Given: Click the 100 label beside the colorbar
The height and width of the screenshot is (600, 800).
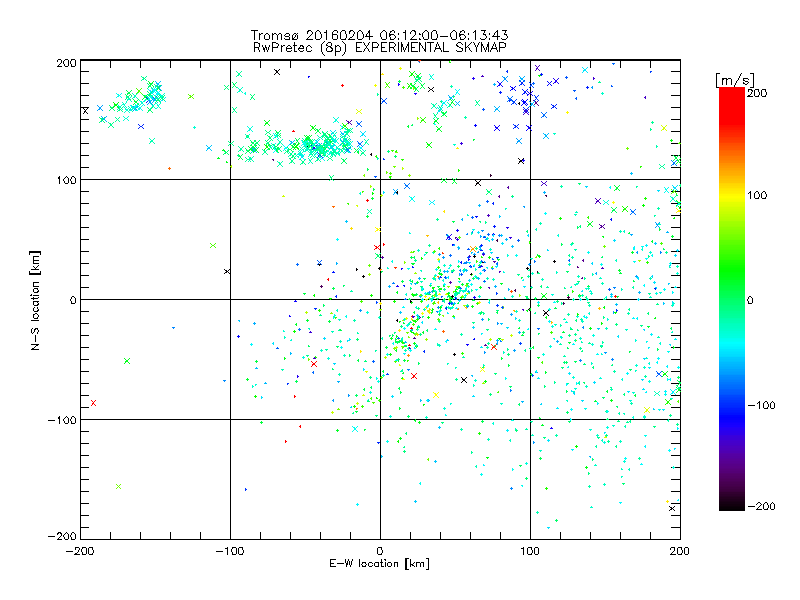Looking at the screenshot, I should [x=757, y=195].
